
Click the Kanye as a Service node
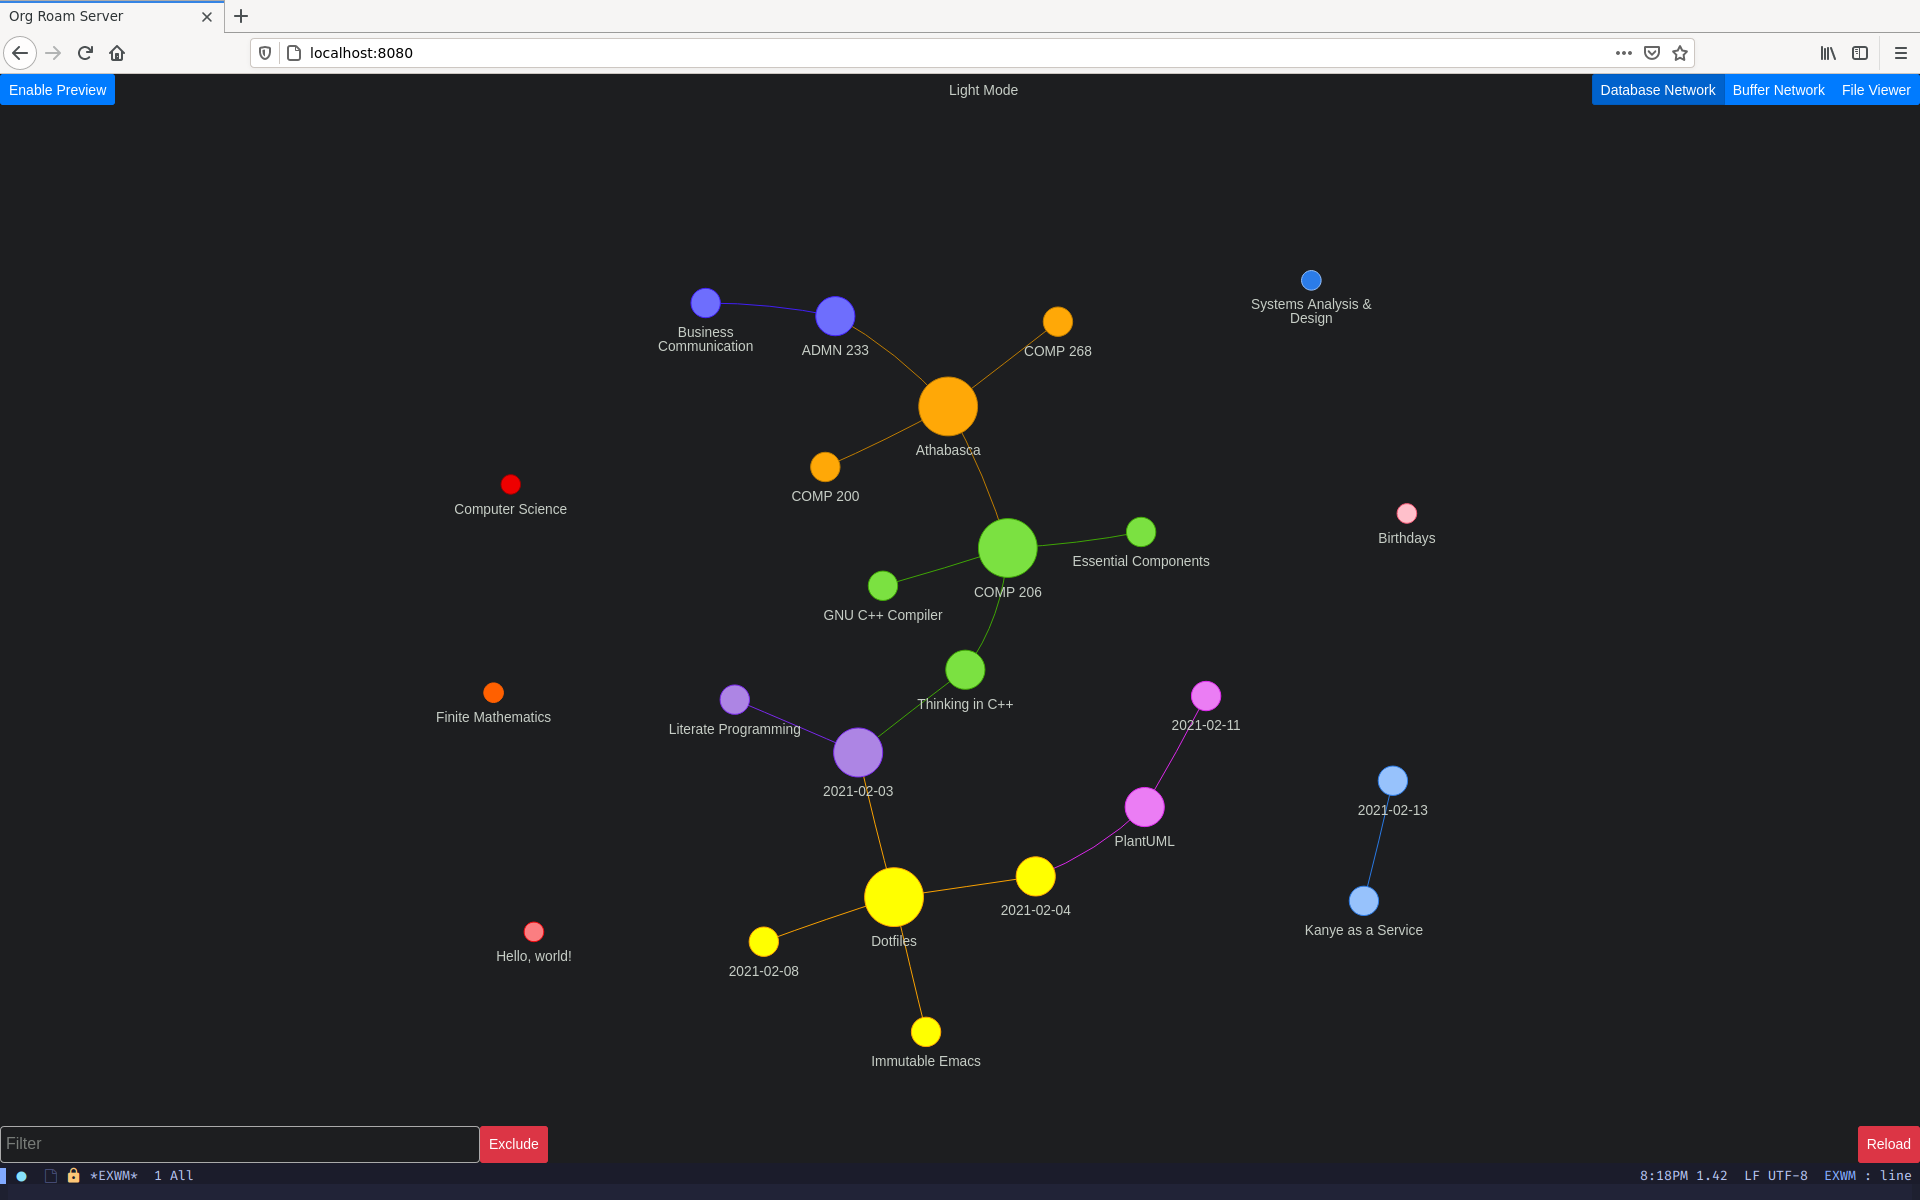[x=1360, y=901]
